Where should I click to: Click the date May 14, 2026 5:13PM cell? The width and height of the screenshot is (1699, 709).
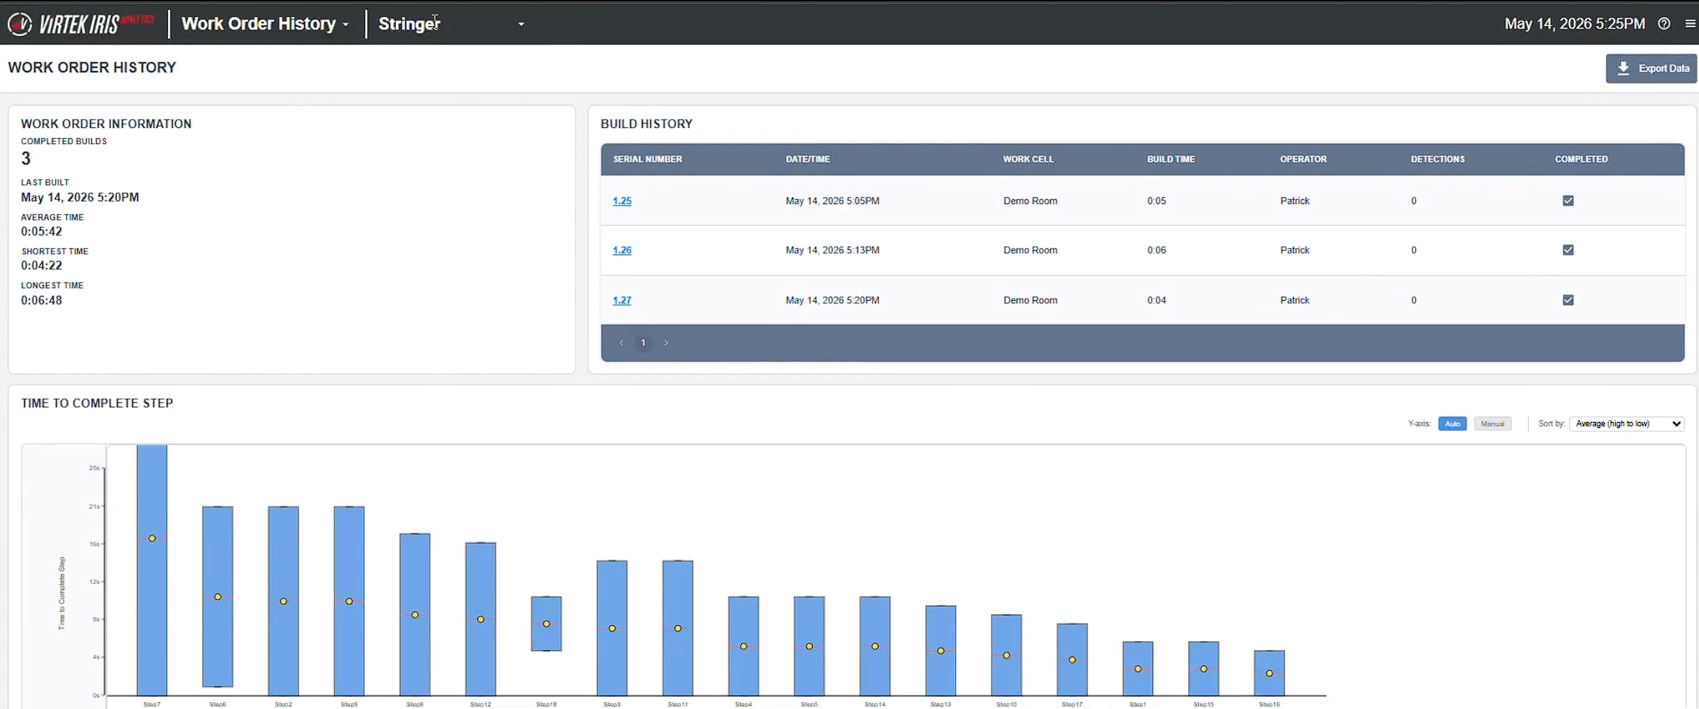click(833, 250)
